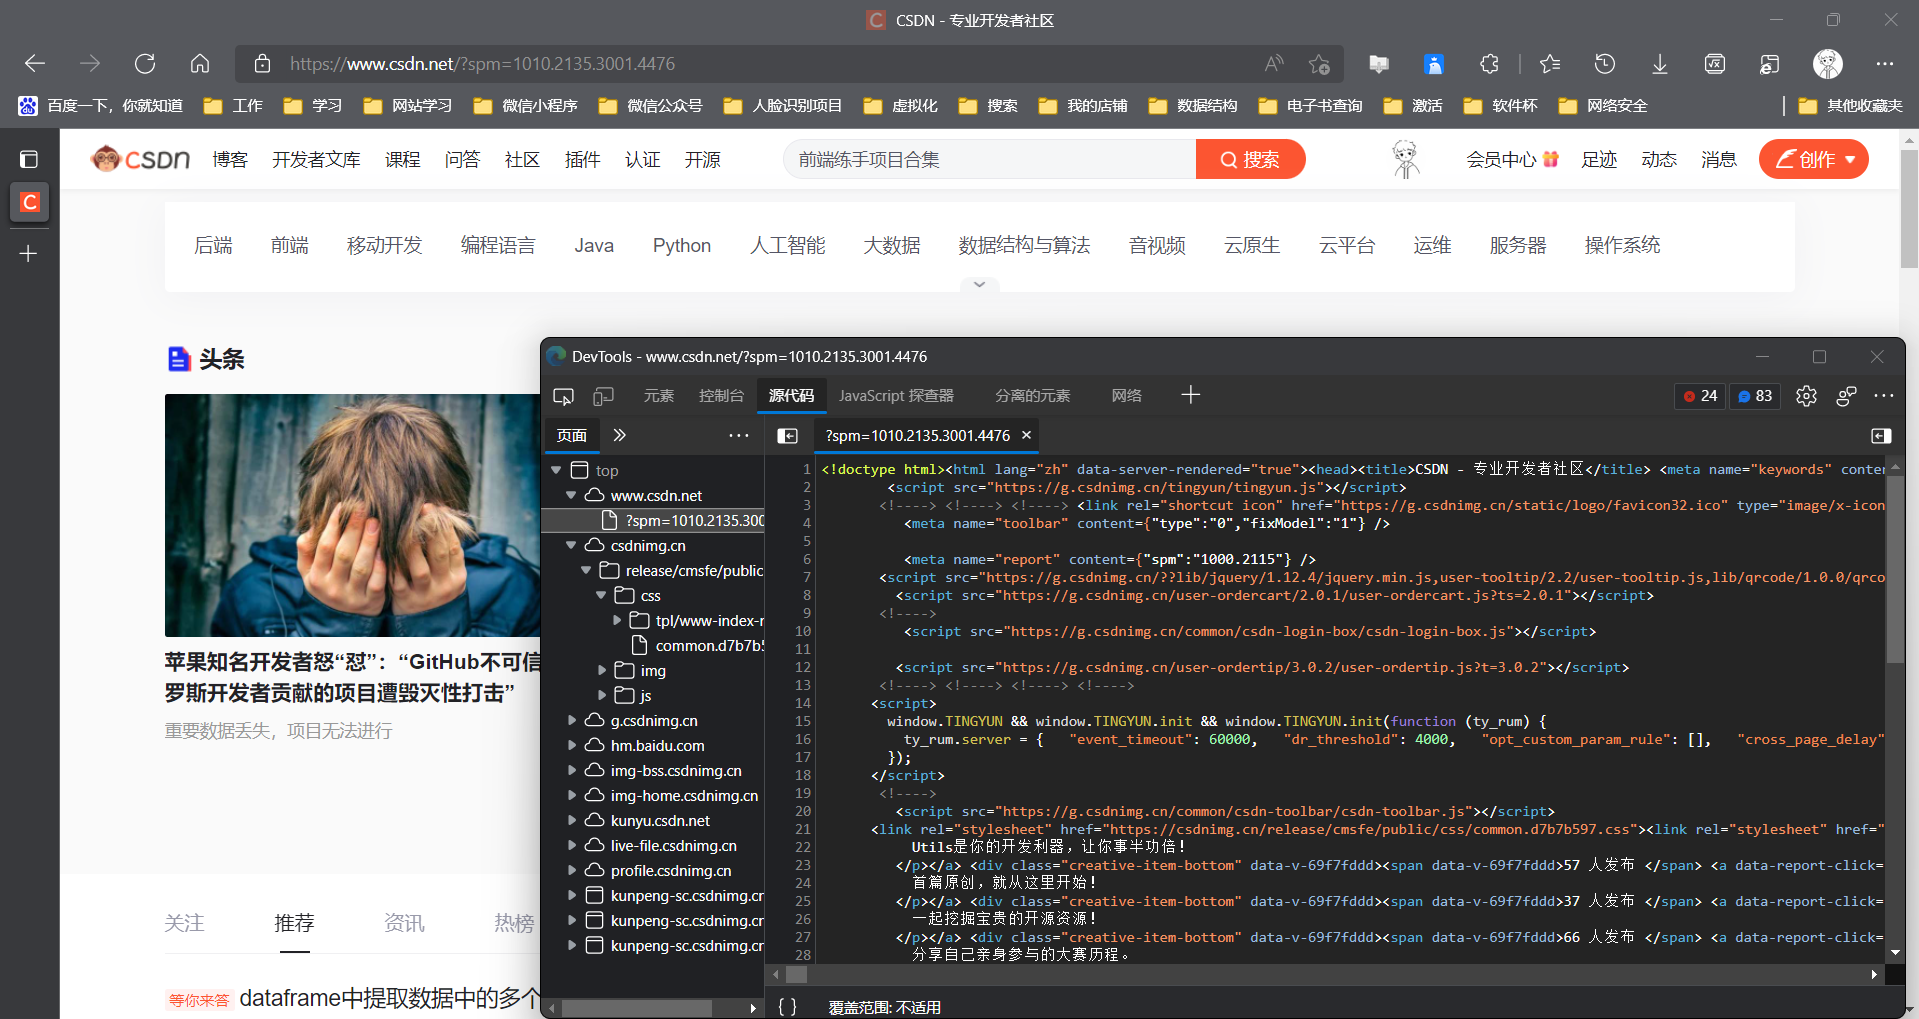
Task: Add more tools tab in DevTools
Action: tap(1190, 396)
